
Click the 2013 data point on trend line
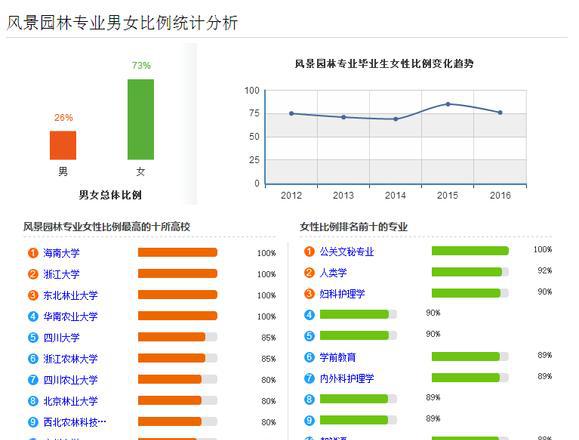pos(343,117)
